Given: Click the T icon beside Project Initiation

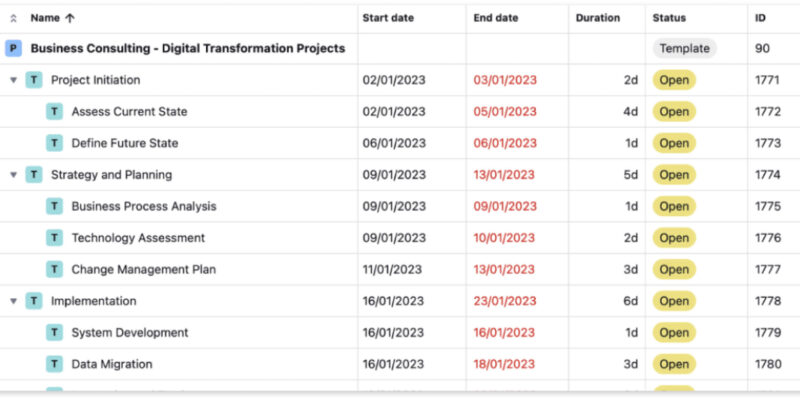Looking at the screenshot, I should [34, 80].
